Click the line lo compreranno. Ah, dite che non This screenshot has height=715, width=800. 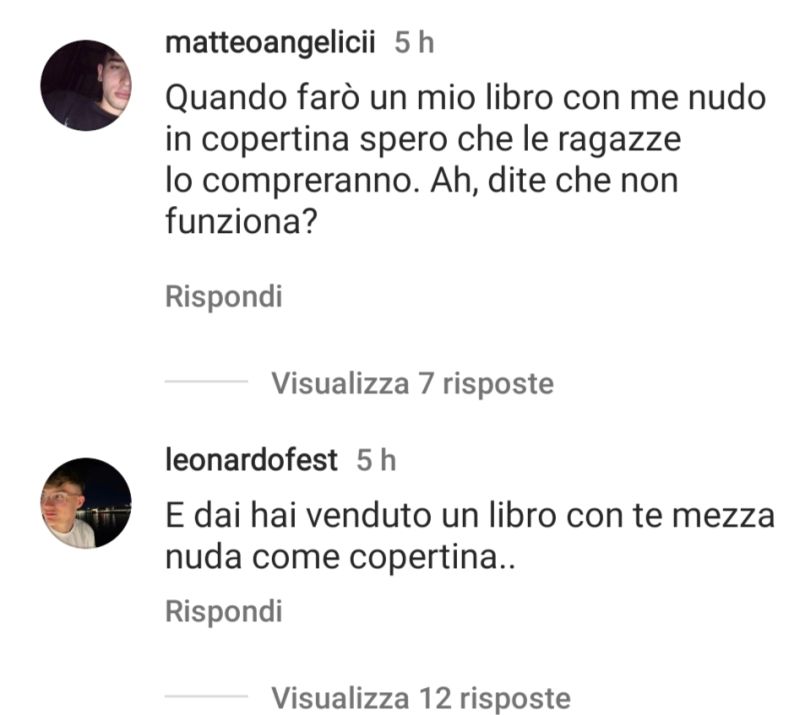pyautogui.click(x=422, y=181)
